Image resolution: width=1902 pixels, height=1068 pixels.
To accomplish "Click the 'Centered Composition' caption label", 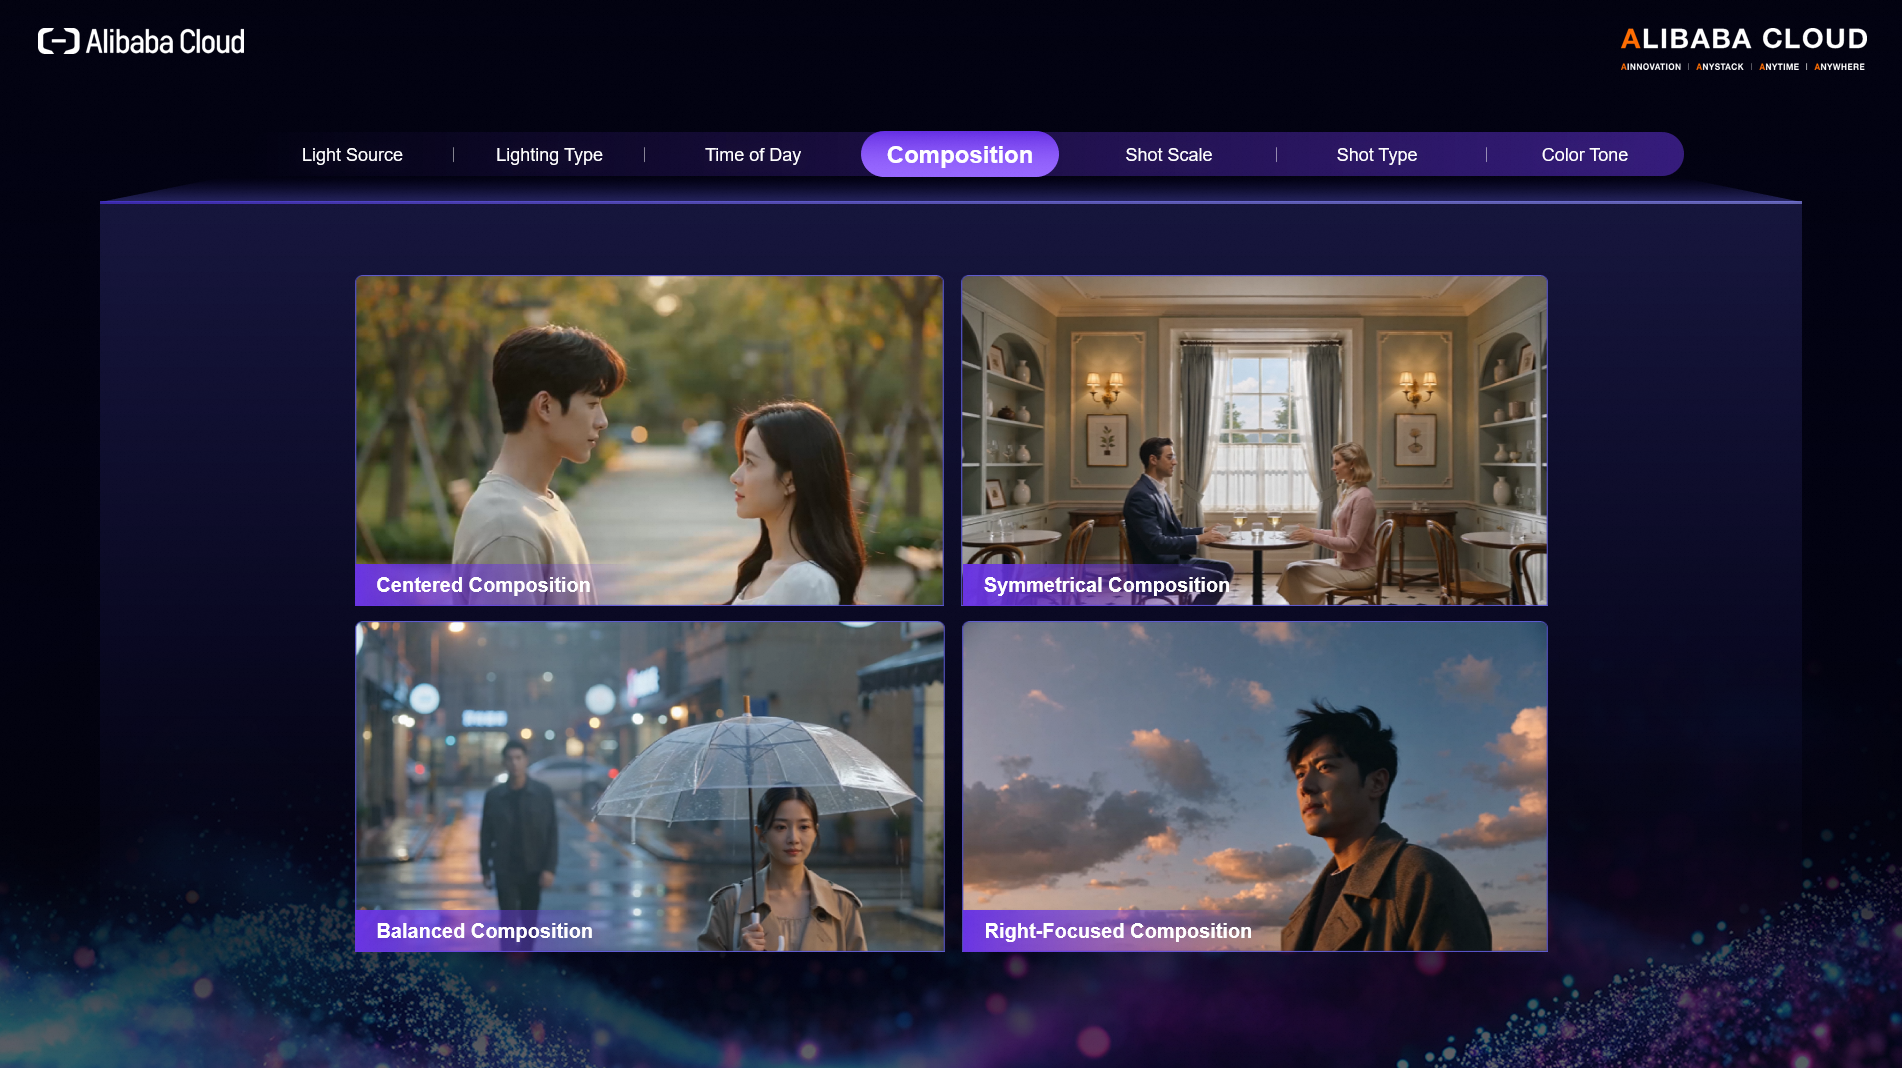I will [483, 585].
